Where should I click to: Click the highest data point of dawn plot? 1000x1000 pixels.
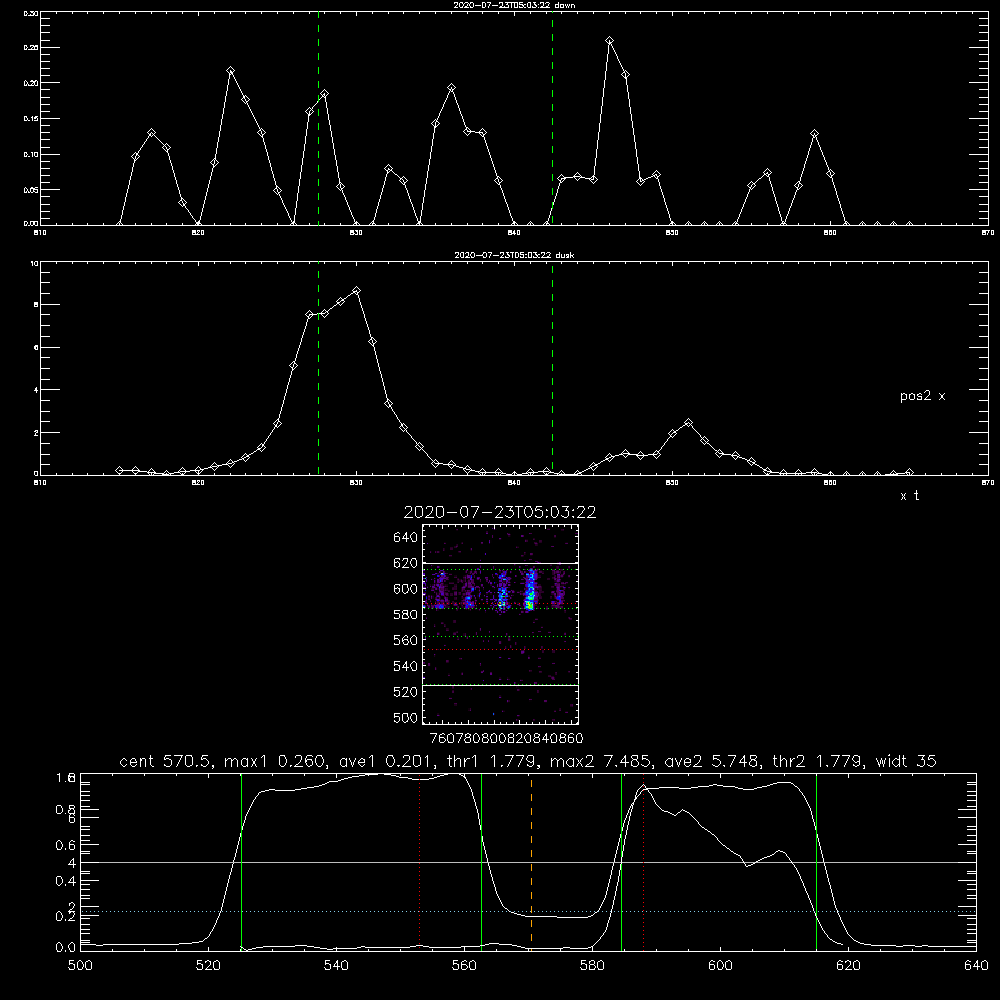(610, 41)
